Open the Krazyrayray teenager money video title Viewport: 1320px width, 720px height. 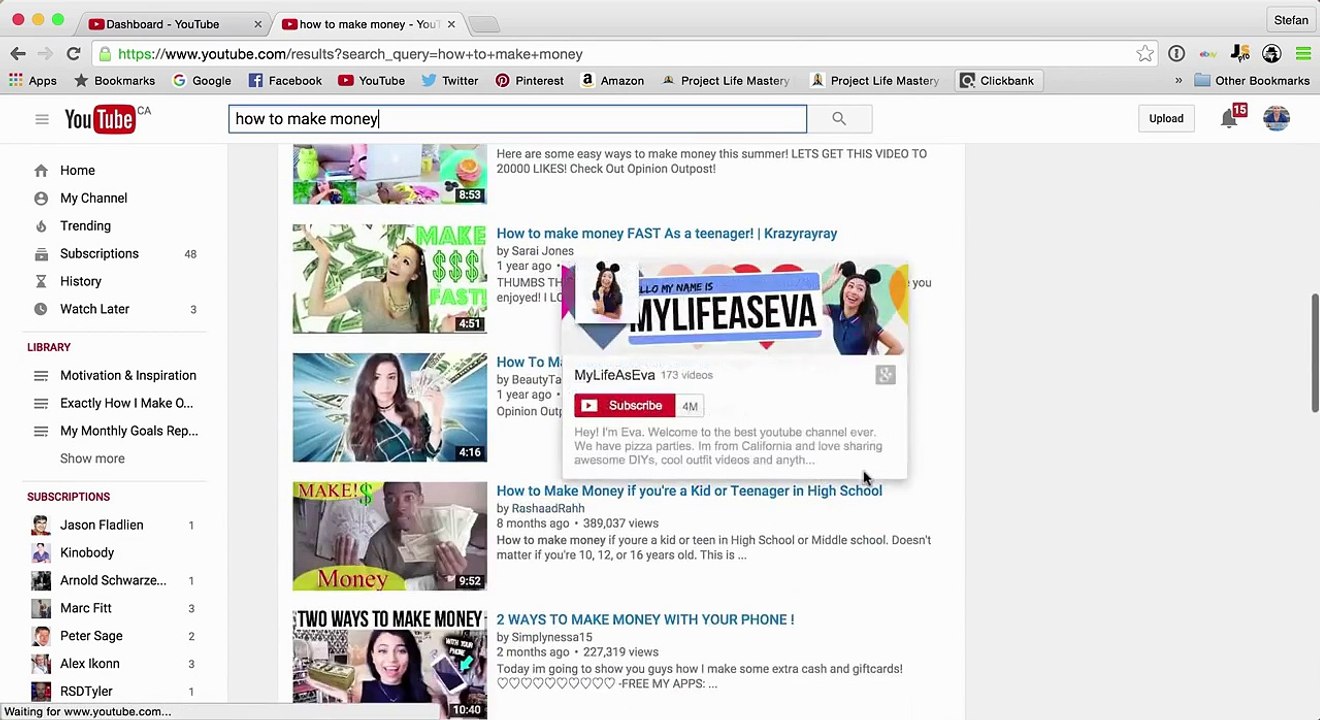(667, 234)
